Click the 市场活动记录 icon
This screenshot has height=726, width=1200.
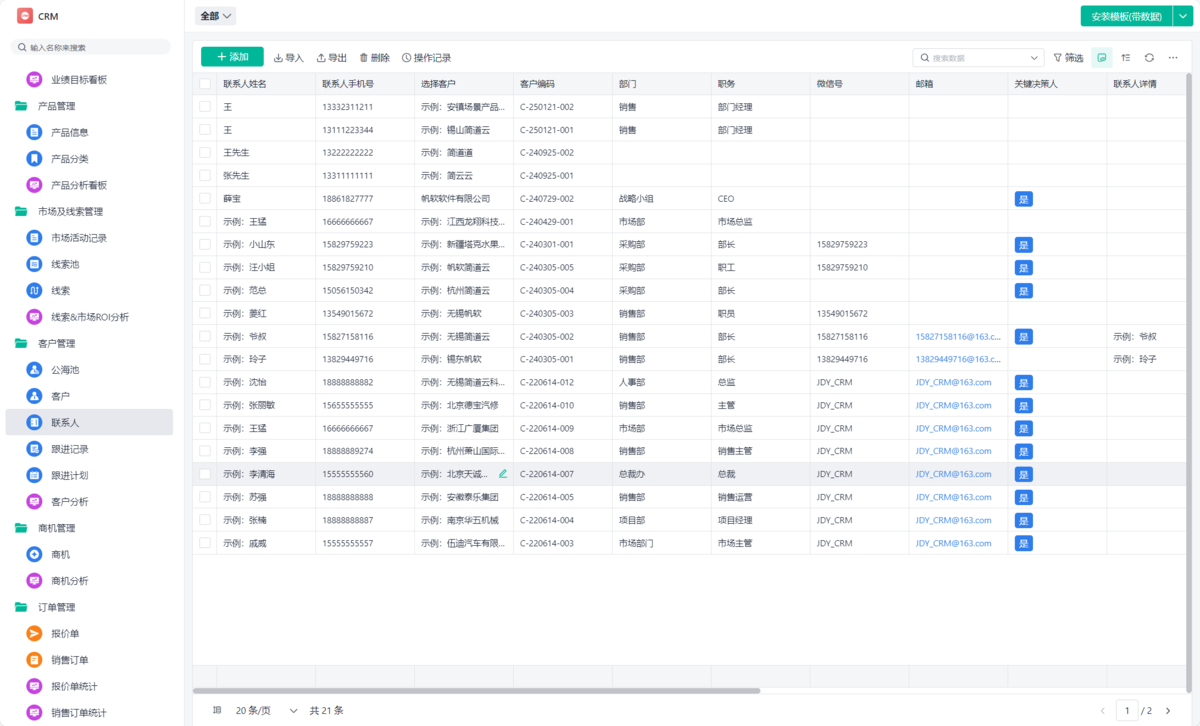coord(34,238)
